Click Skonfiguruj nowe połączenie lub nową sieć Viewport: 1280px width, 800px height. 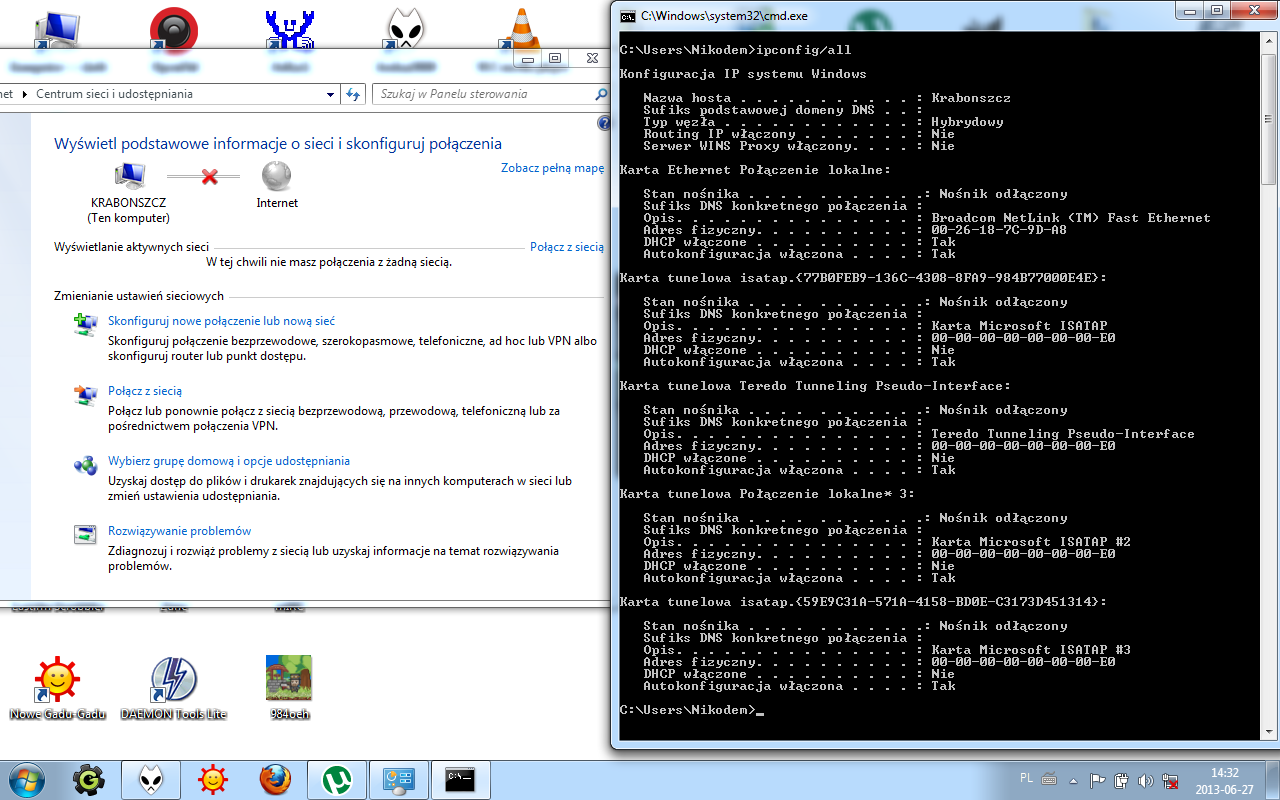221,321
